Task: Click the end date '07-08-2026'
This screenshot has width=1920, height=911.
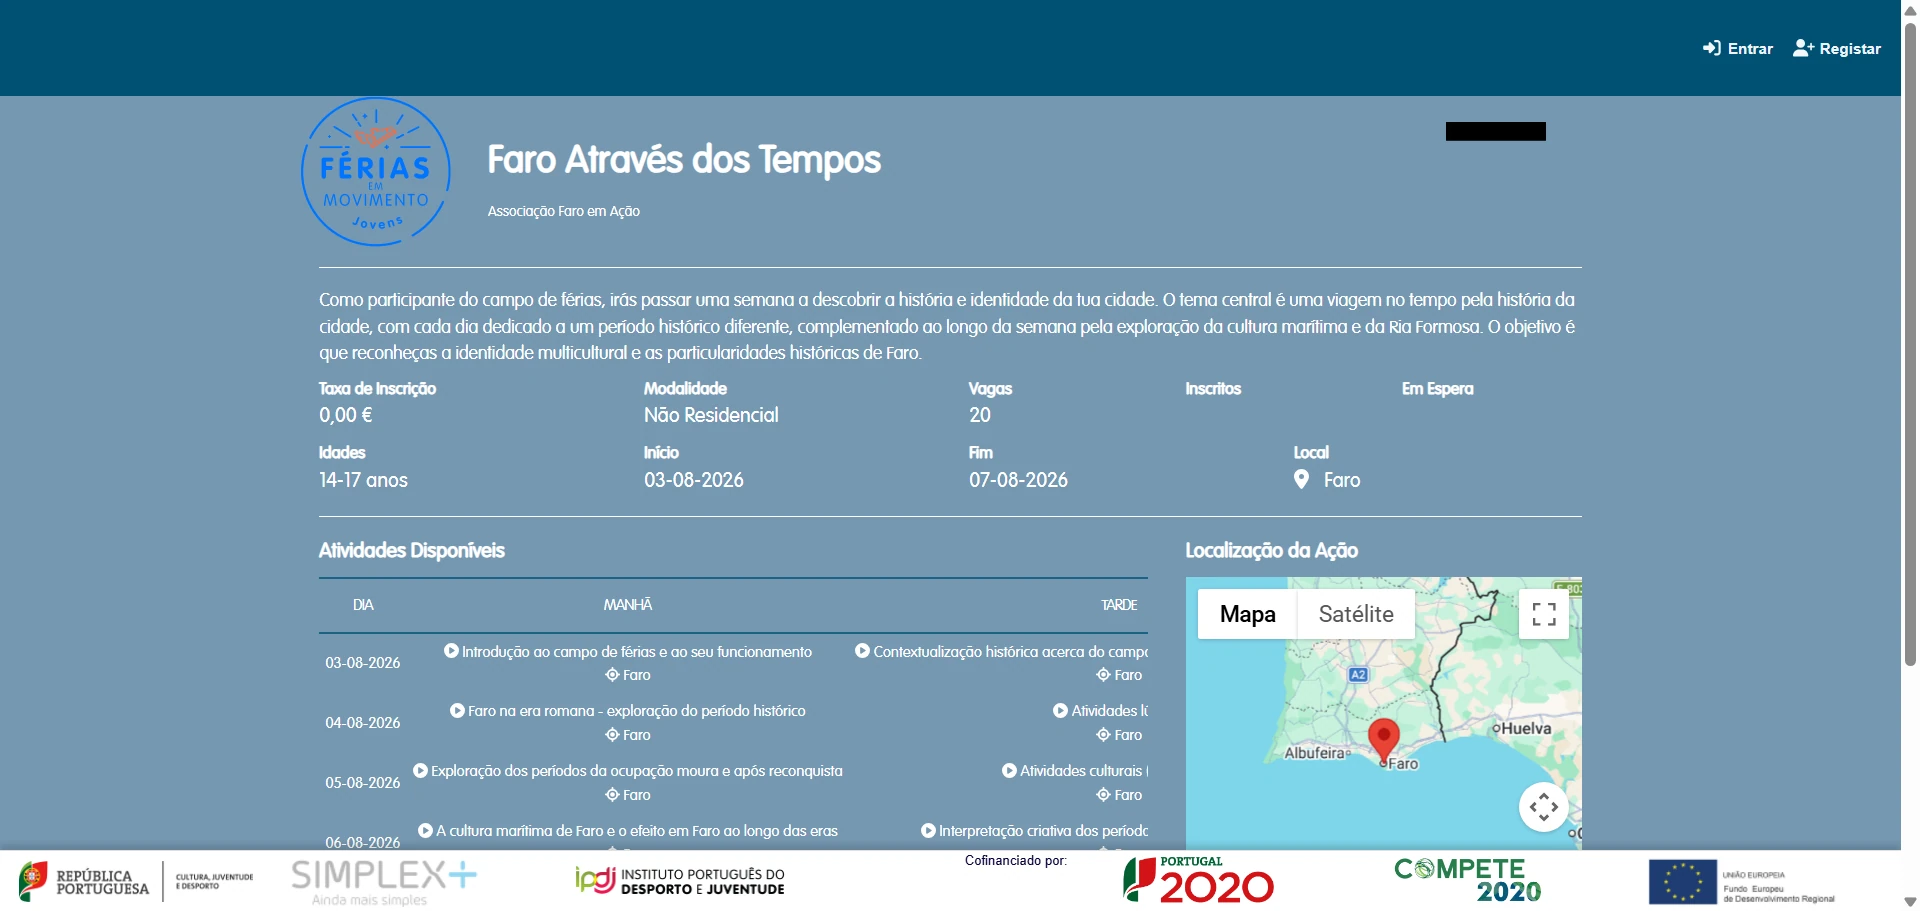Action: (x=1018, y=480)
